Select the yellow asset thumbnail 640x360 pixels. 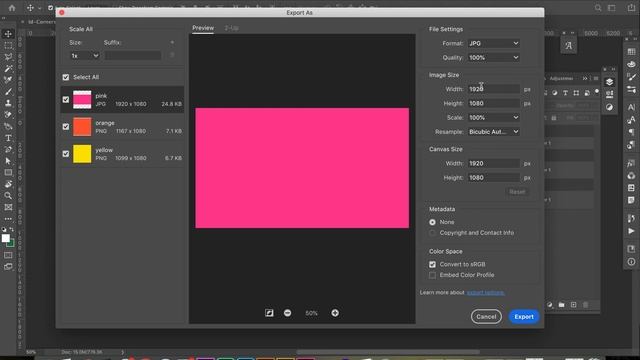tap(82, 154)
